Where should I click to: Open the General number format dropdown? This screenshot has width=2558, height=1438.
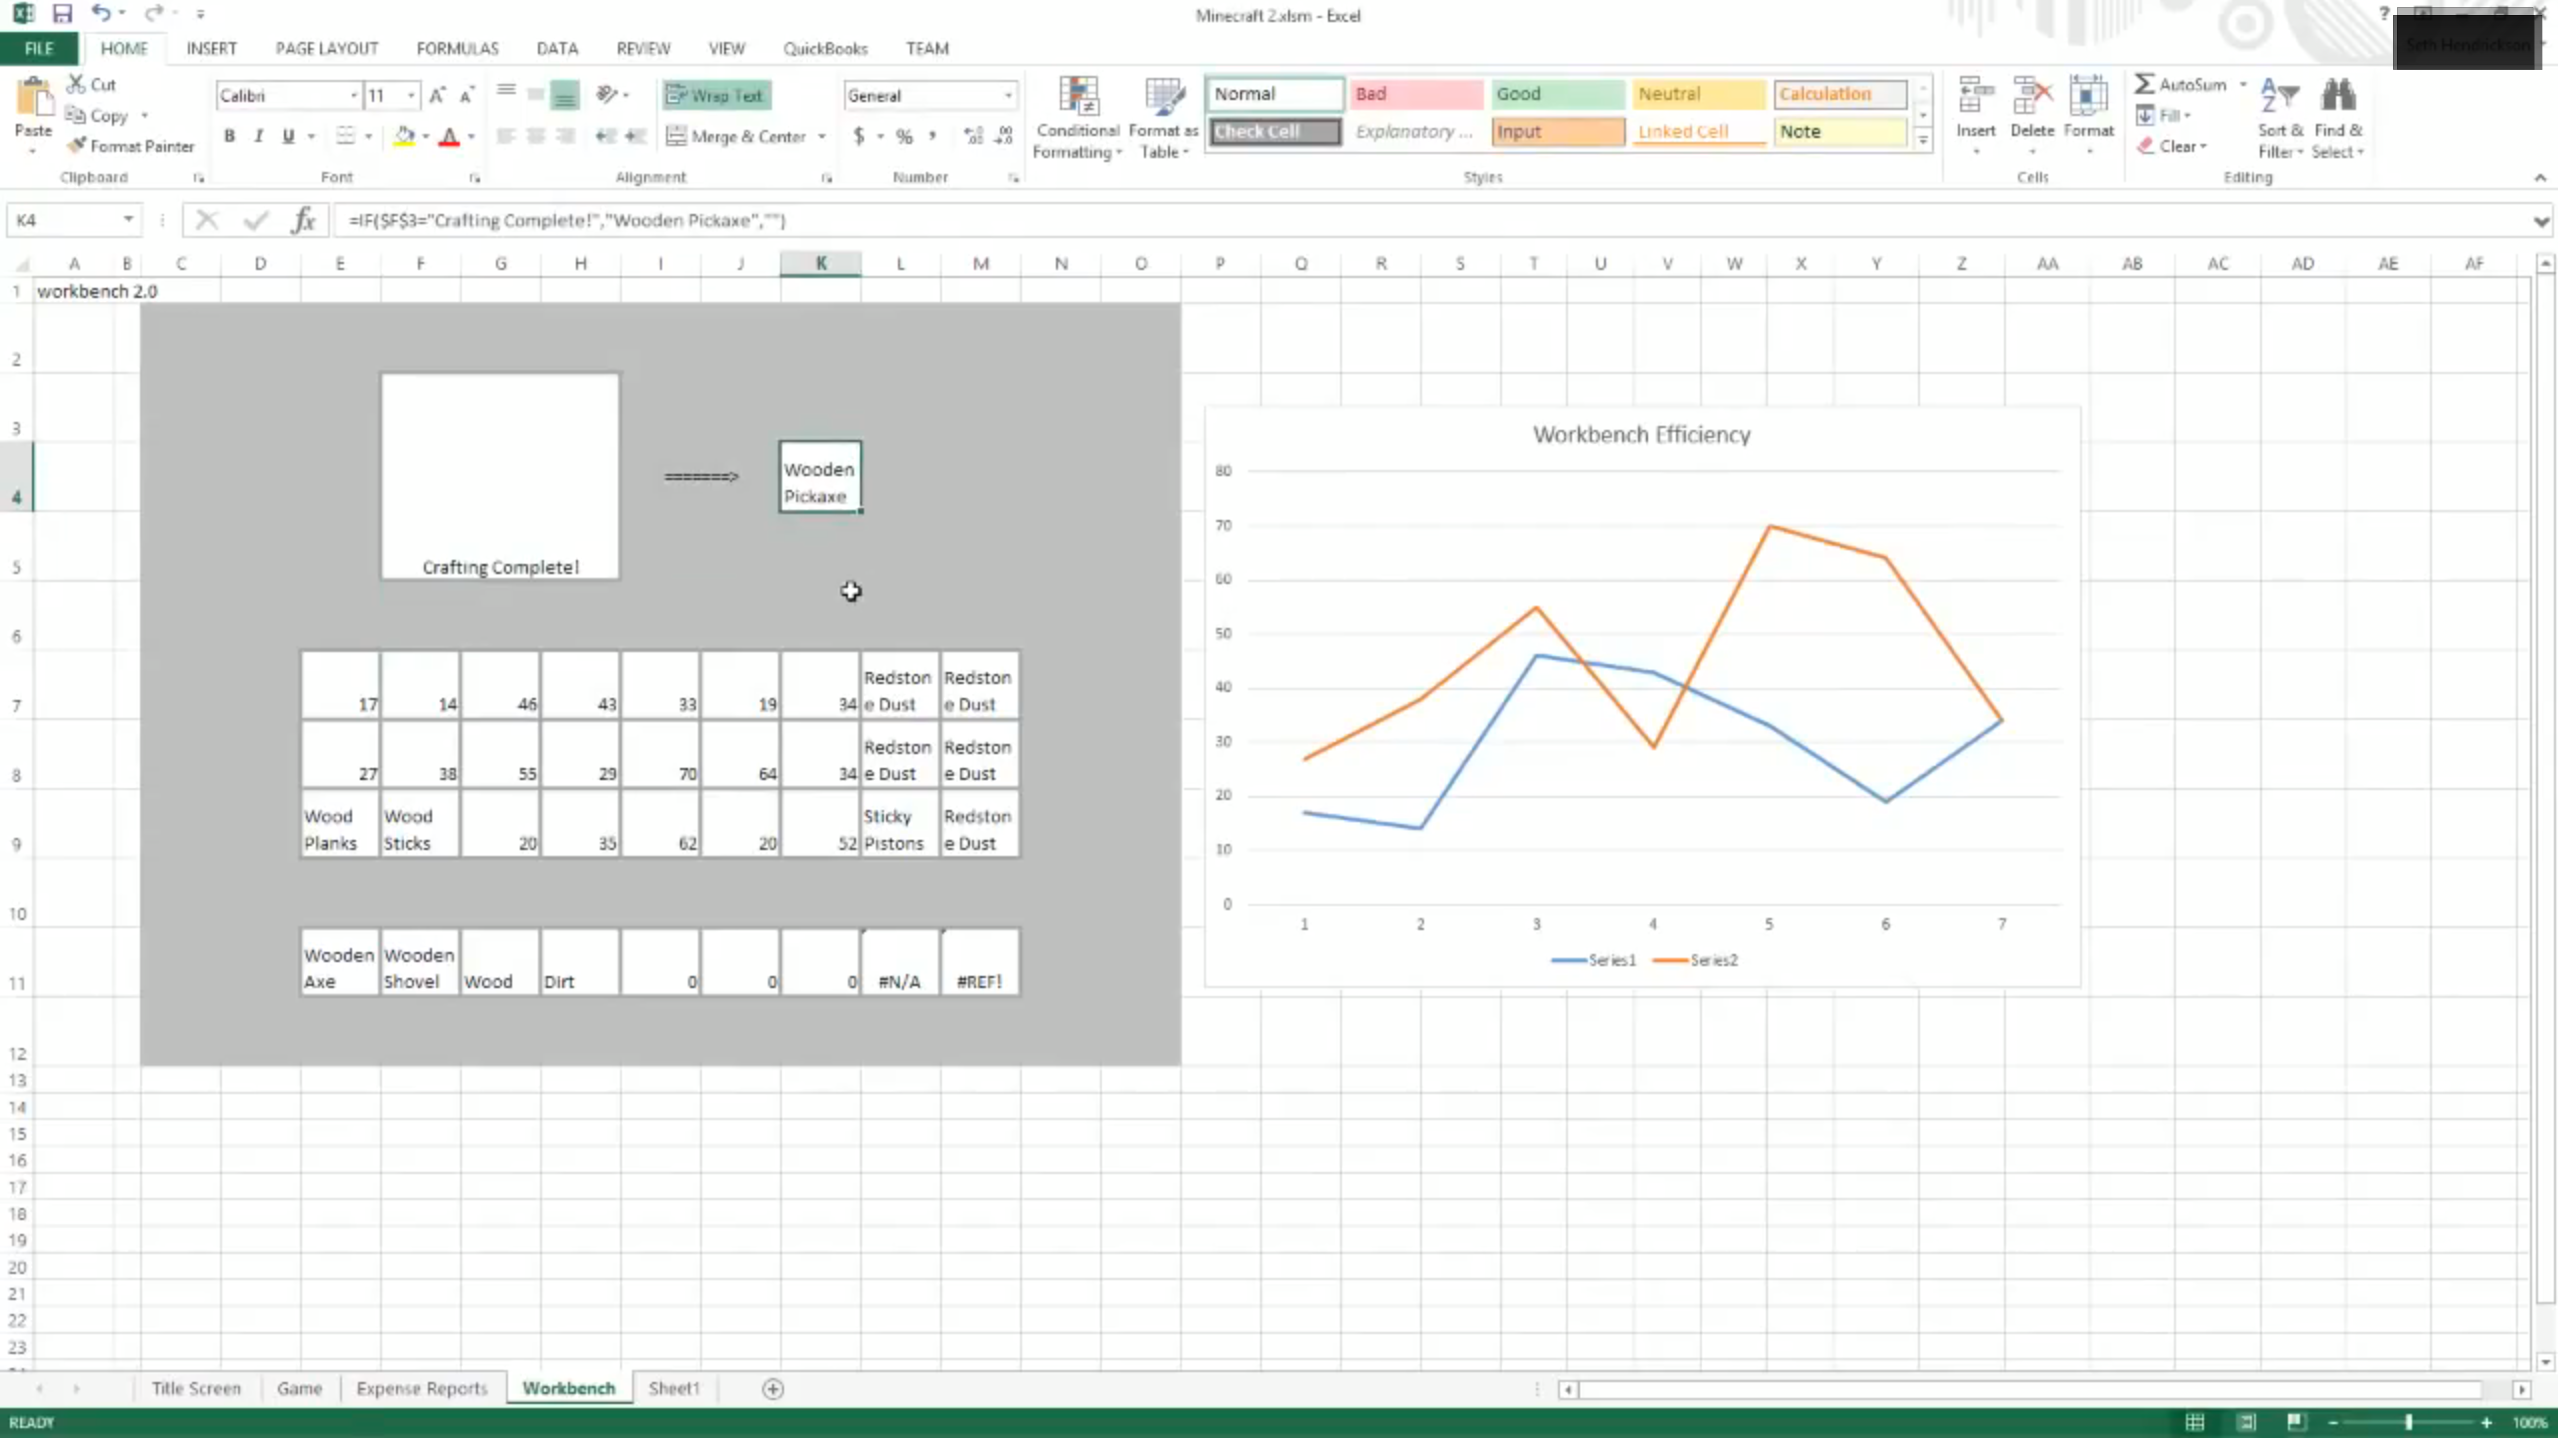pyautogui.click(x=1007, y=95)
